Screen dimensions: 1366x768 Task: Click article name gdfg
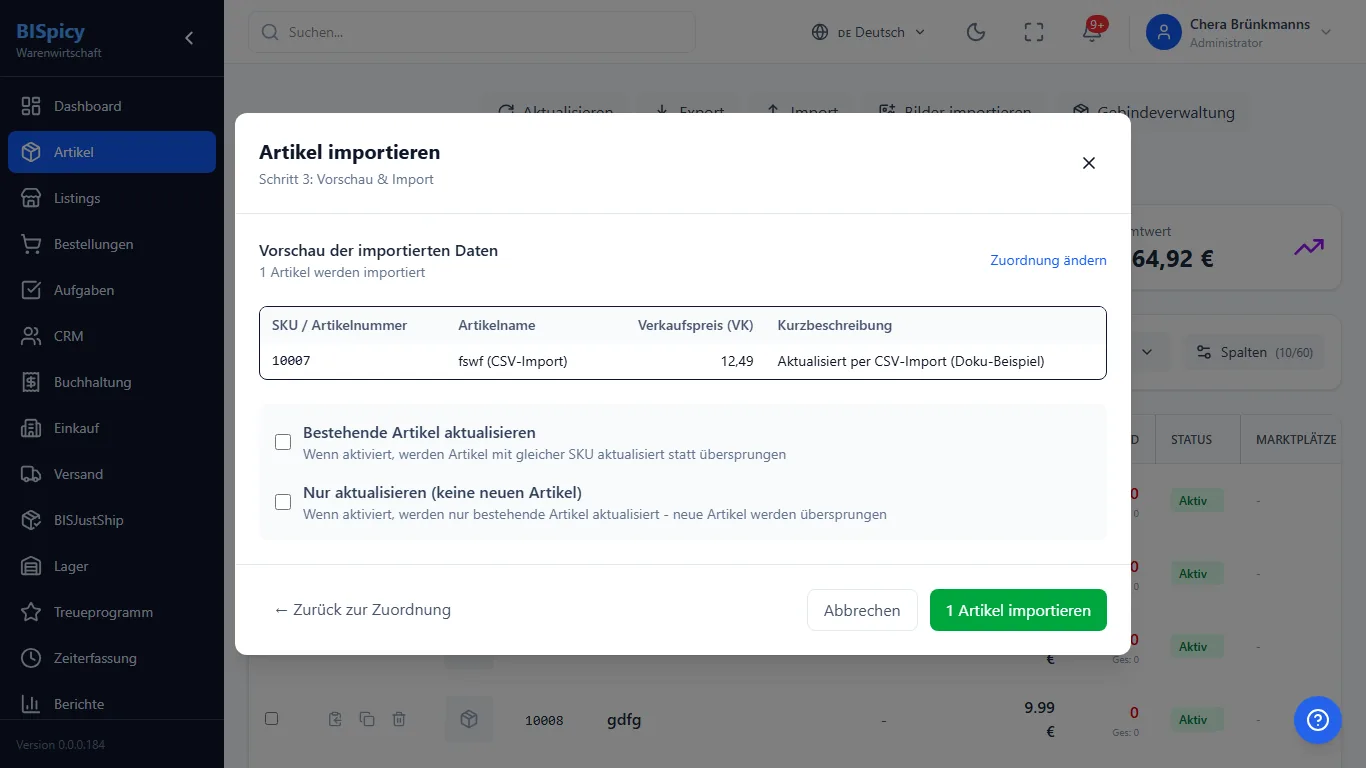click(626, 719)
